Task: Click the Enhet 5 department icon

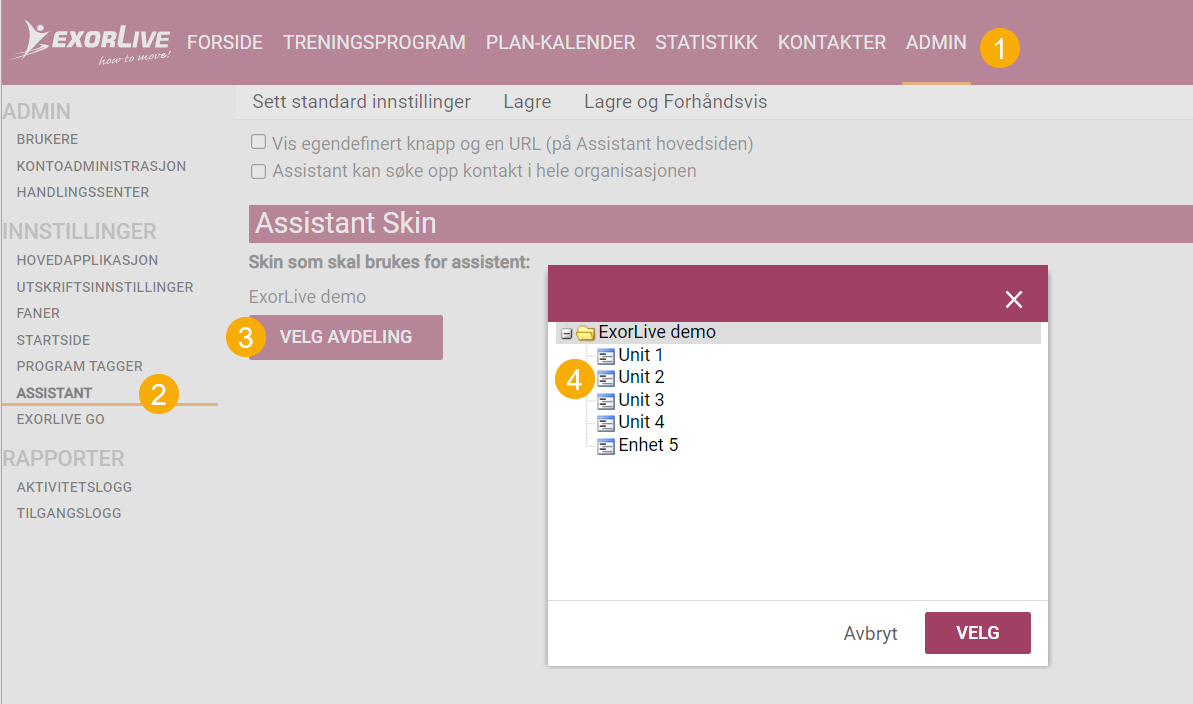Action: (x=606, y=446)
